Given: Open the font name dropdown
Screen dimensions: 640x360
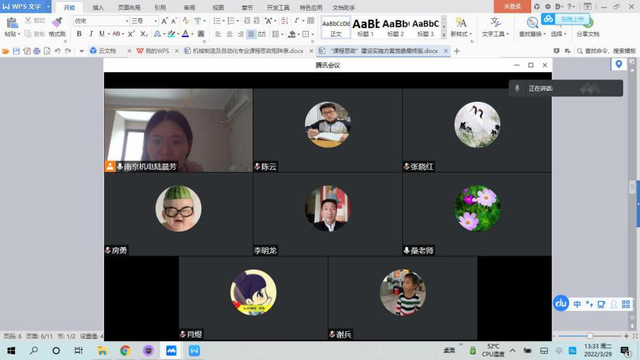Looking at the screenshot, I should [x=101, y=21].
